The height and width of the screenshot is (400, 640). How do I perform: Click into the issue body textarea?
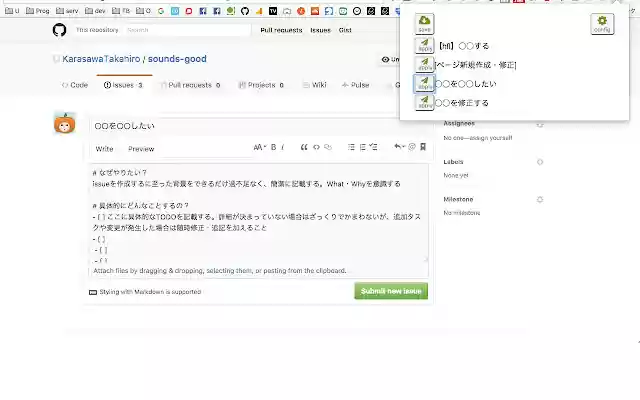point(259,214)
